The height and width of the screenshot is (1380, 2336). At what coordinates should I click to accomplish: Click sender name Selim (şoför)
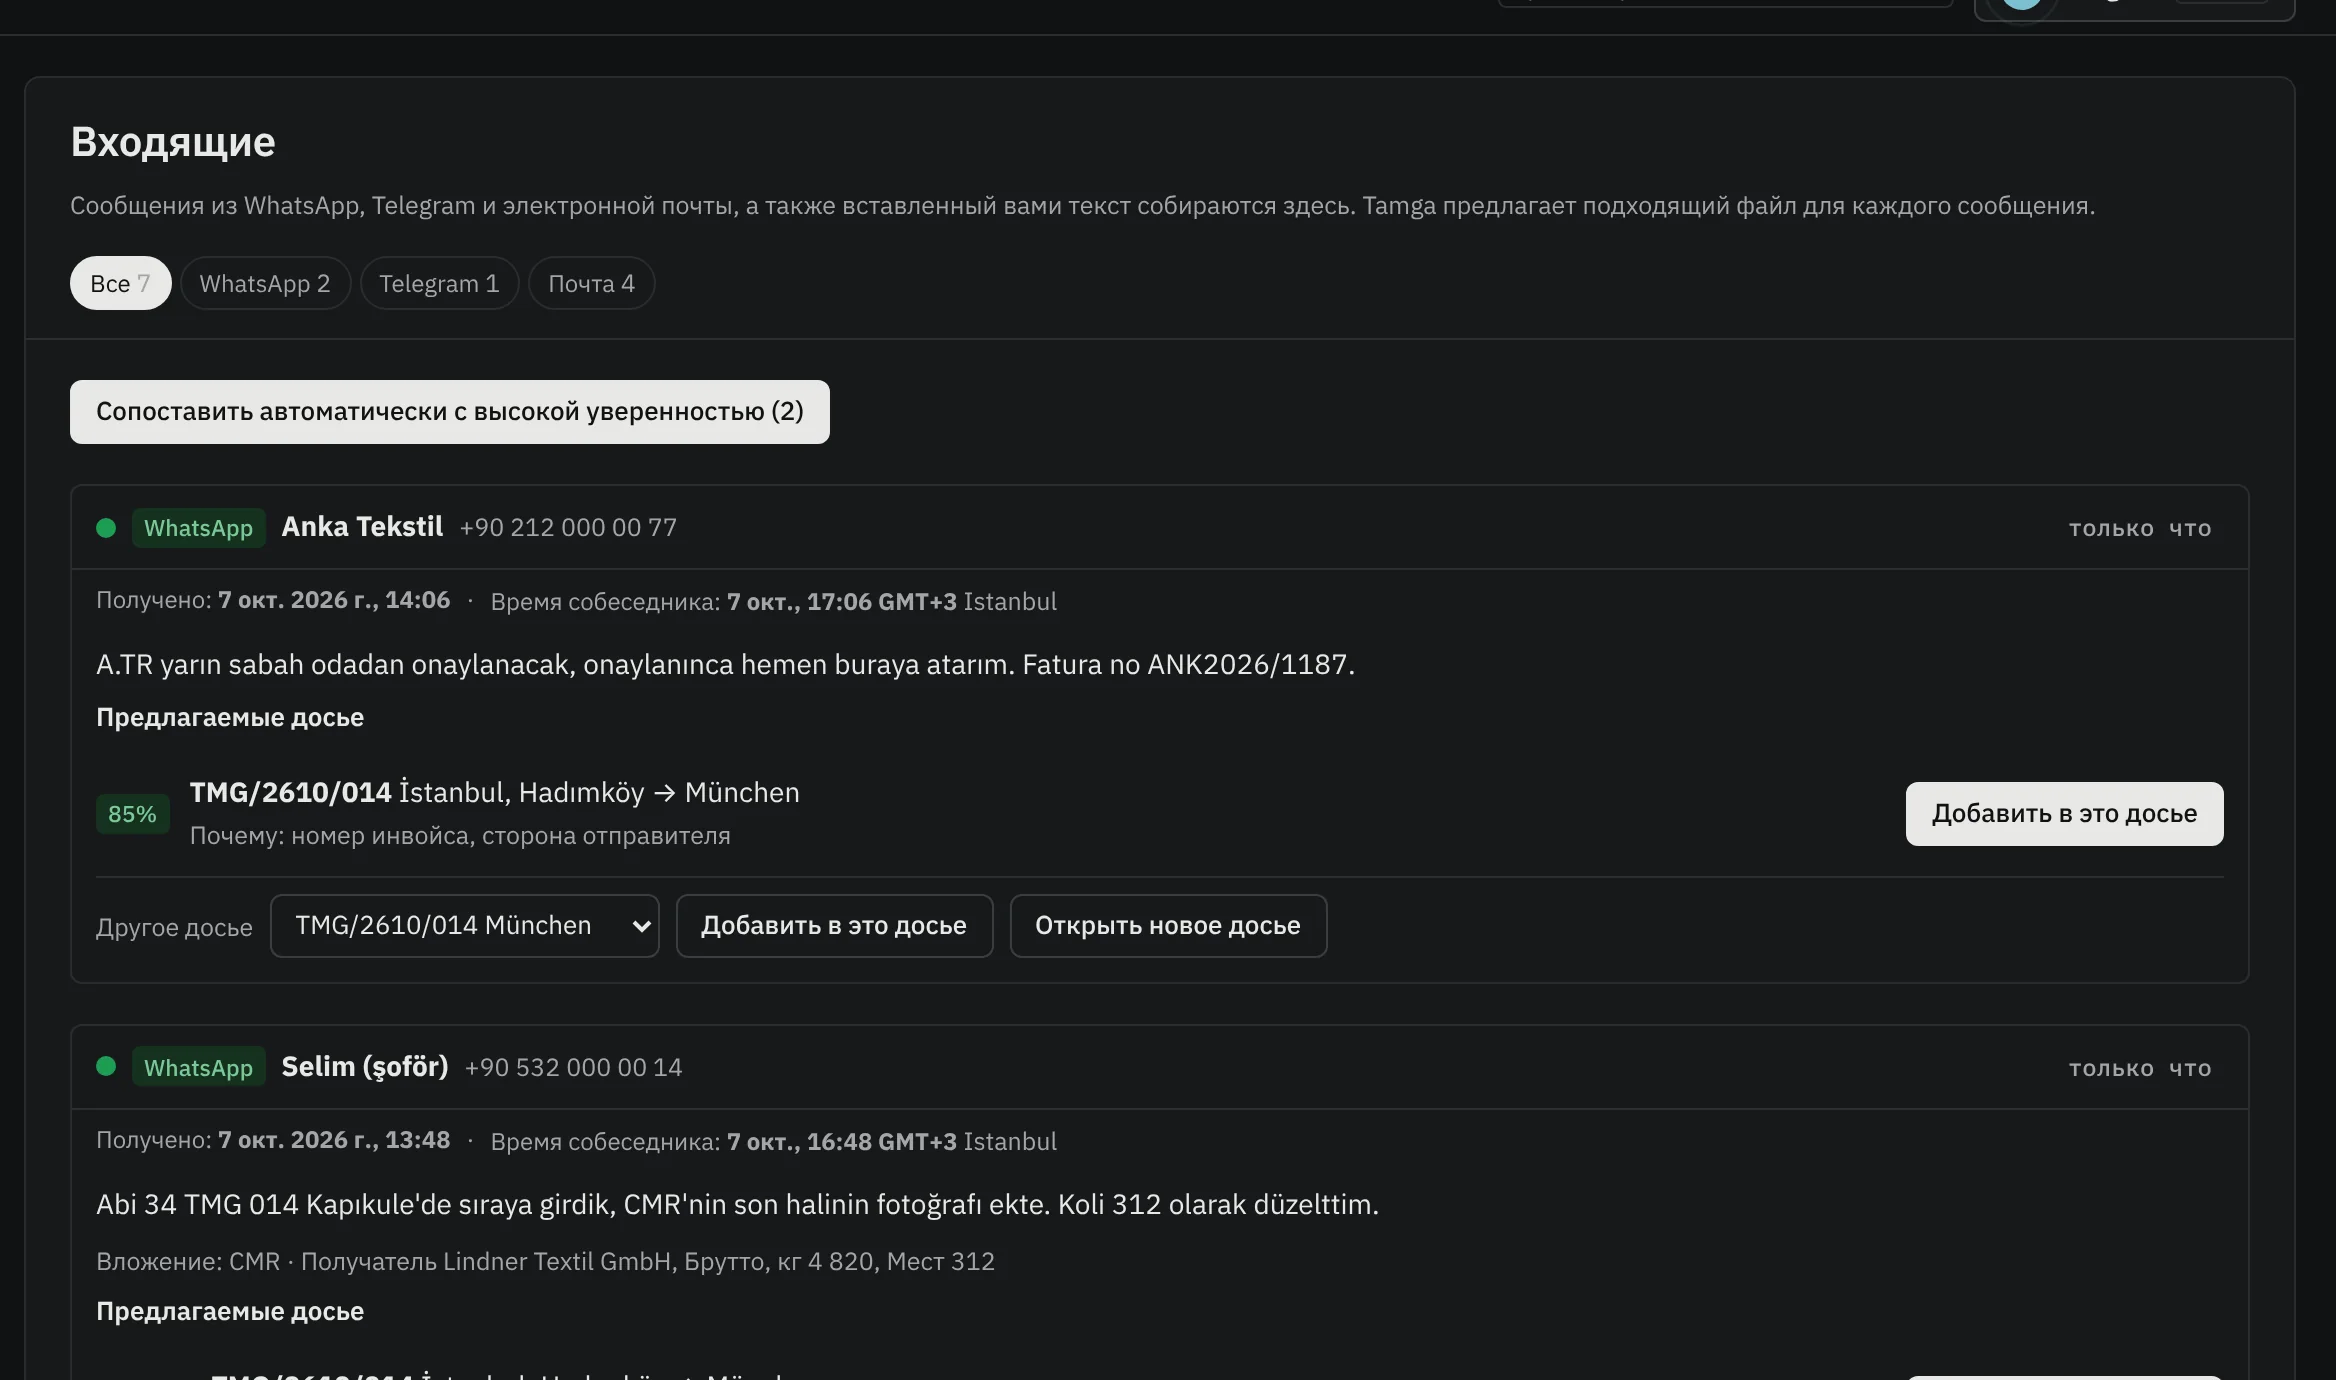[365, 1066]
